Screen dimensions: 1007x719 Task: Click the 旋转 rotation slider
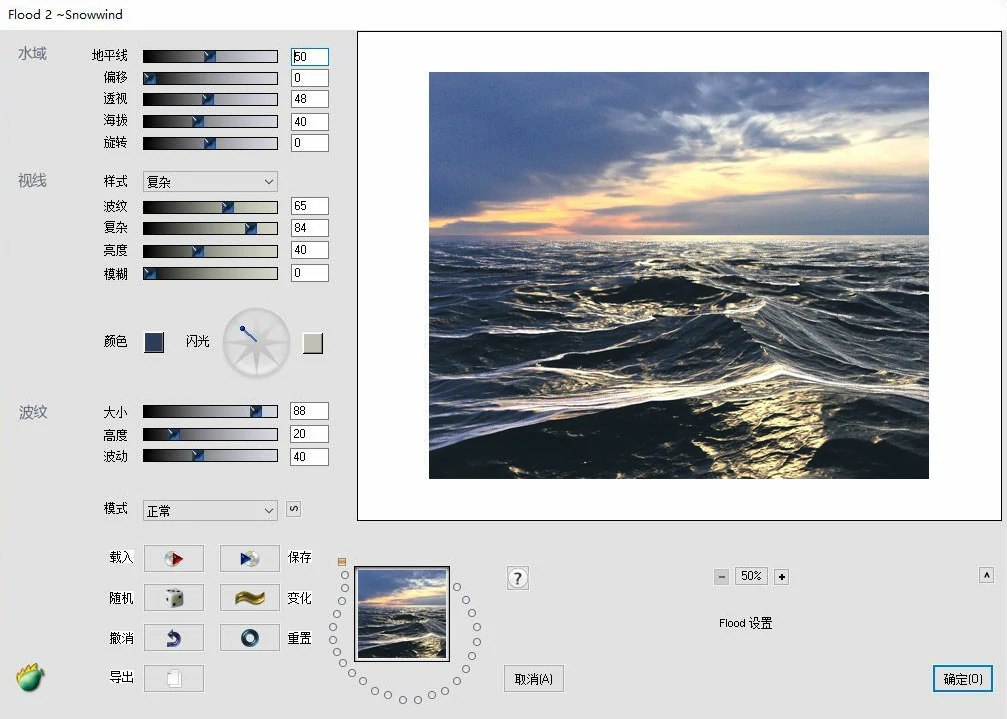coord(210,143)
